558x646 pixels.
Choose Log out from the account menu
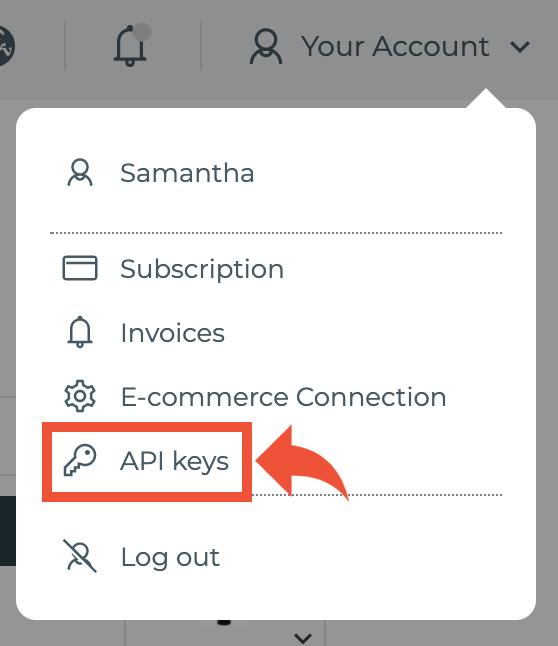pos(276,557)
